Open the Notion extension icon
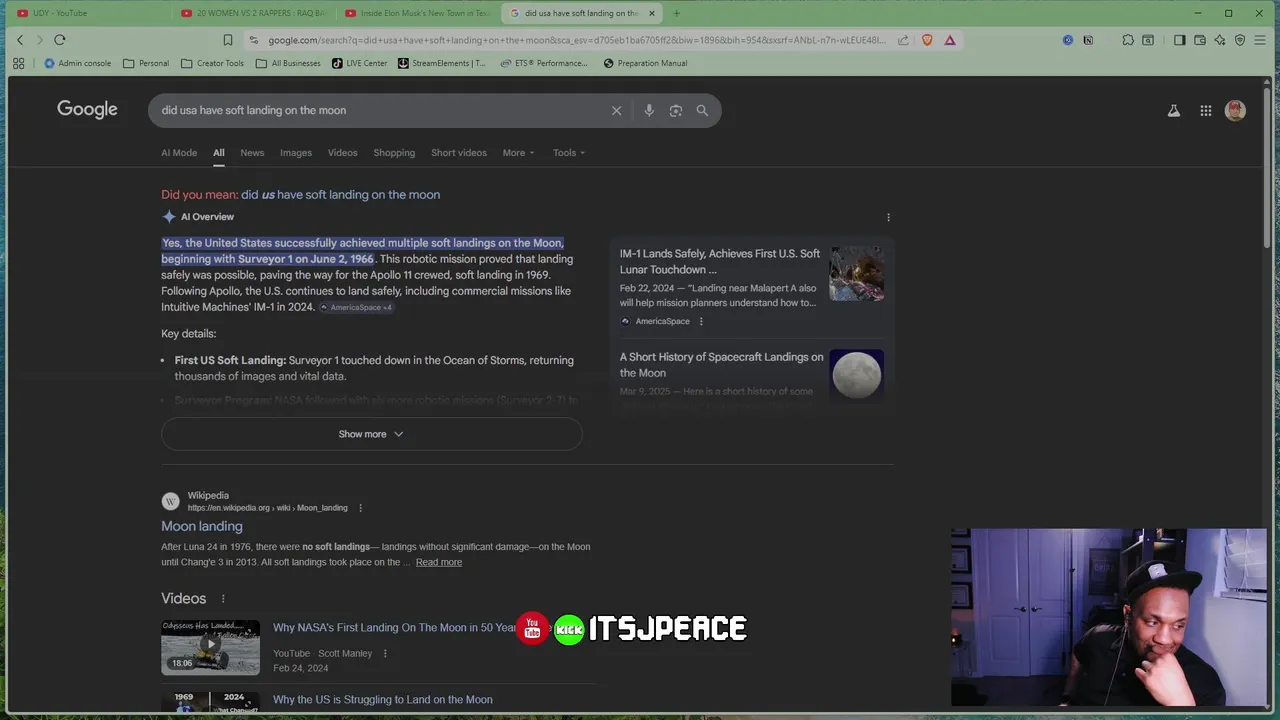Screen dimensions: 1280x720 pyautogui.click(x=1088, y=40)
